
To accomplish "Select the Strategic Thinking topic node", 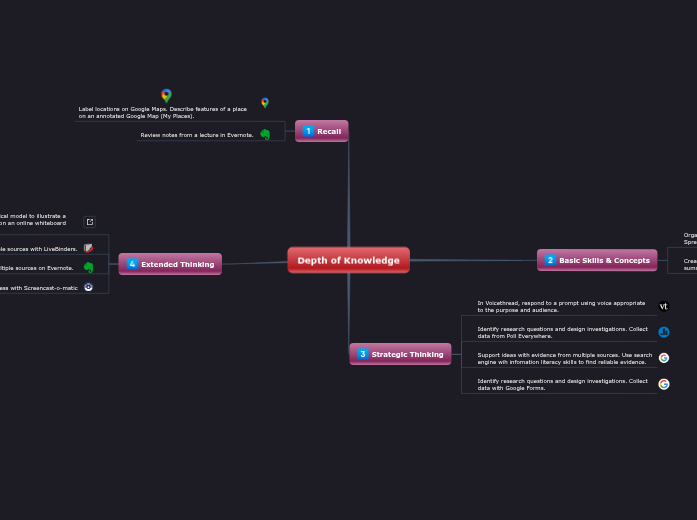I will click(x=400, y=354).
